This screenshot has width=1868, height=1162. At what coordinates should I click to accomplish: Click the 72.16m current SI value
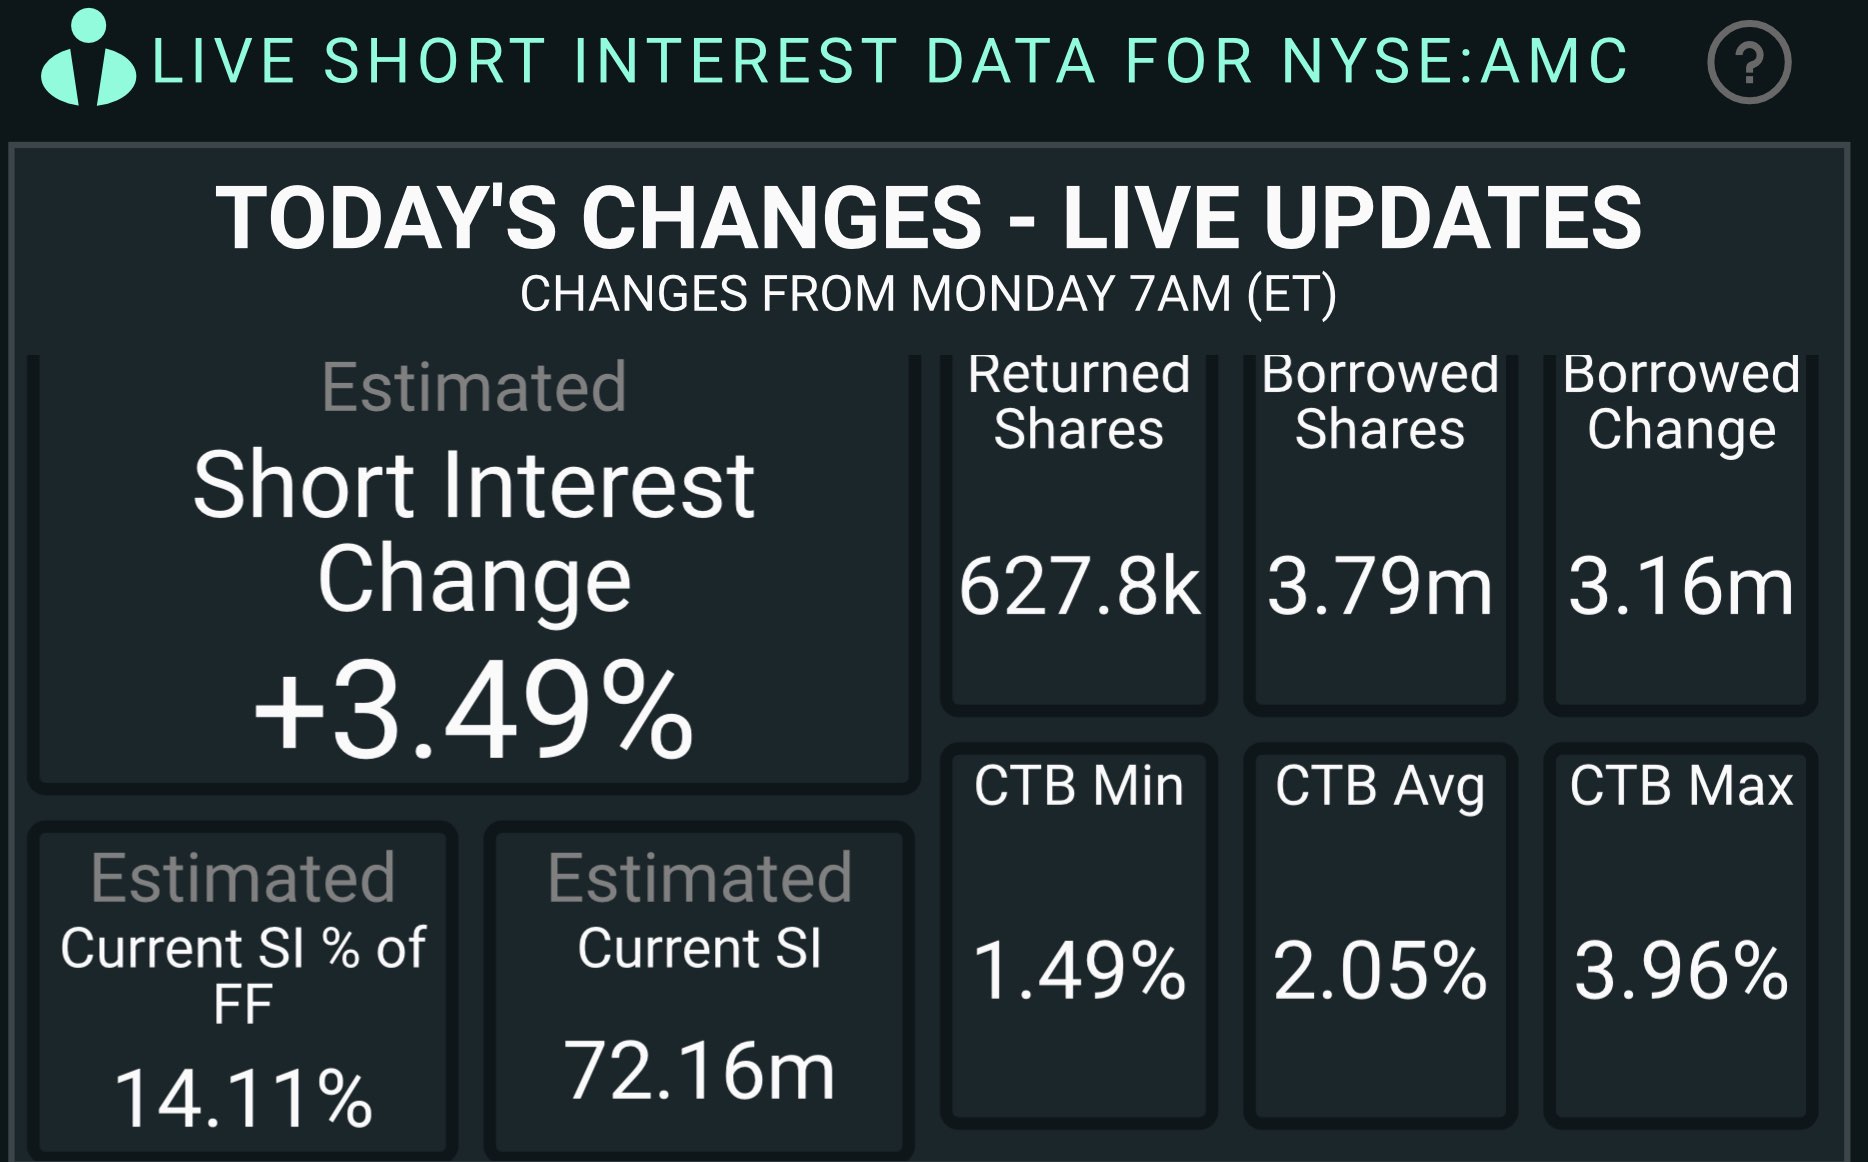click(x=699, y=1071)
